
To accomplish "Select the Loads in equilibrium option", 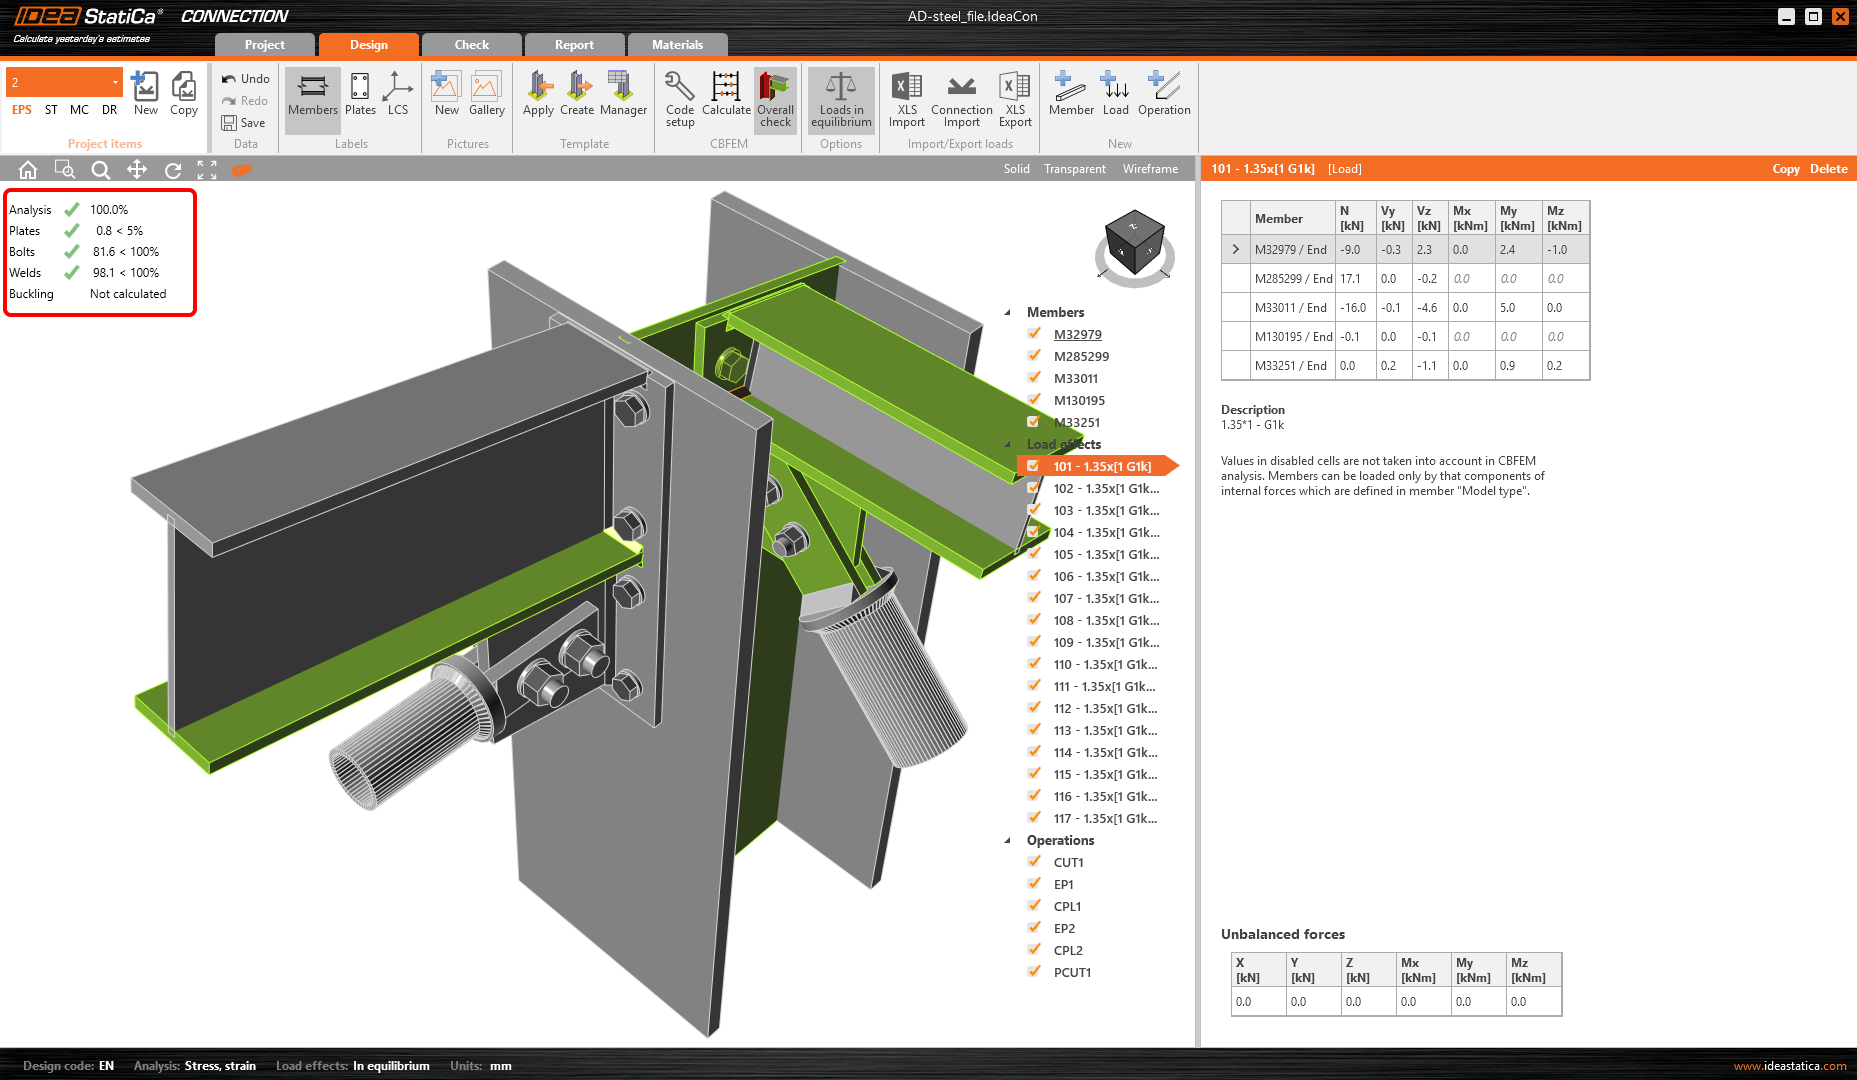I will (x=840, y=99).
